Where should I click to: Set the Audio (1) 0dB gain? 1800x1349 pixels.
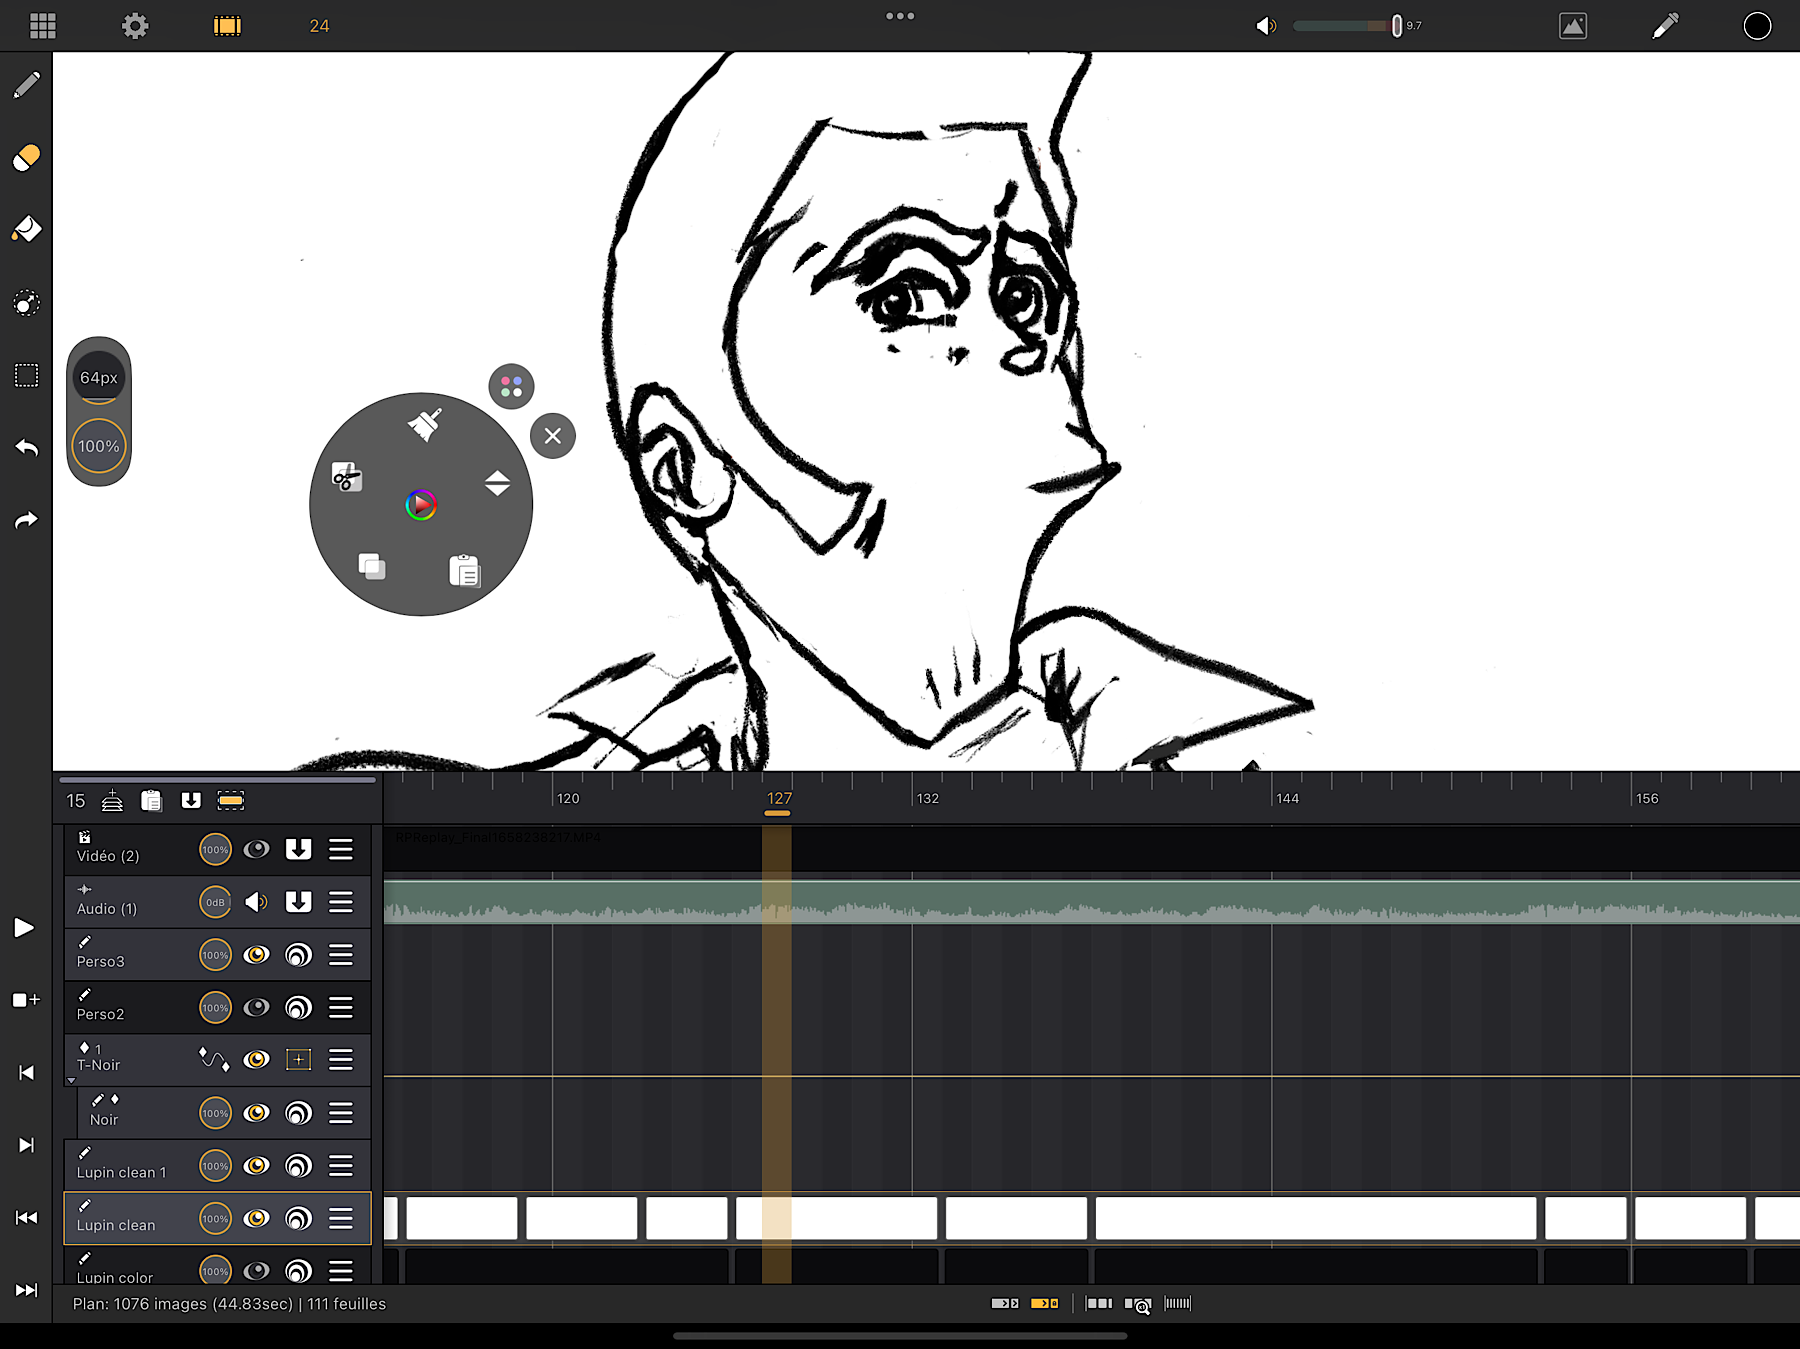(215, 902)
